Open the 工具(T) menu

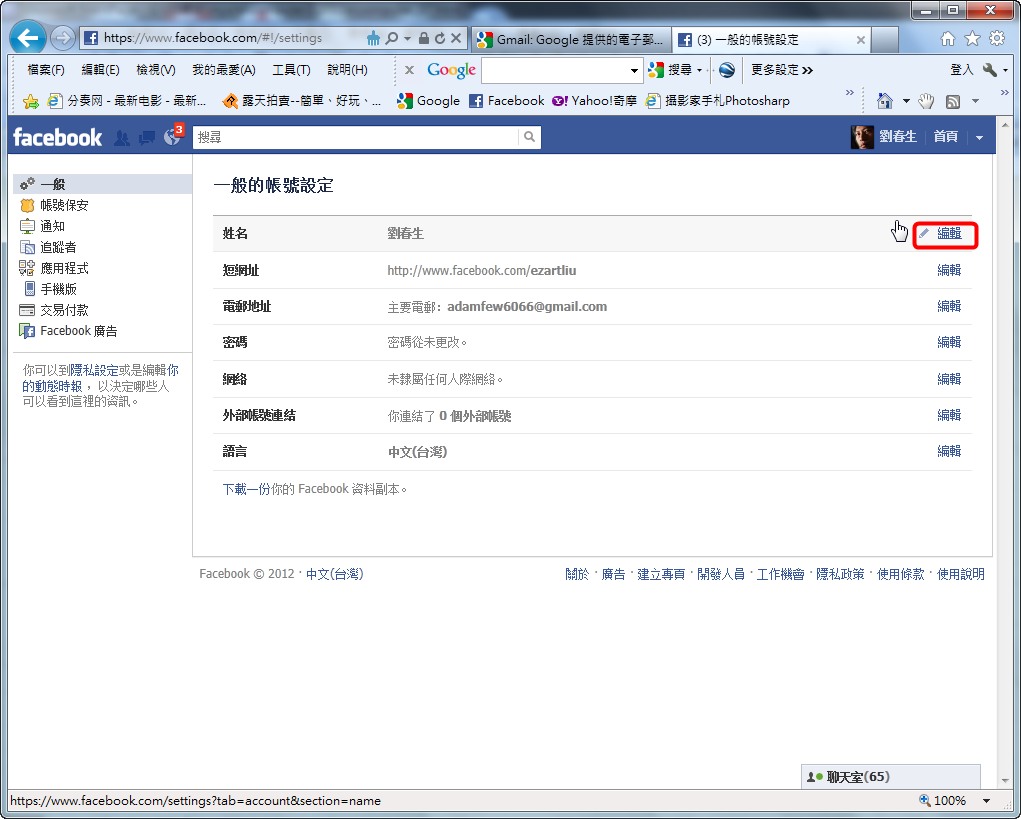point(291,70)
